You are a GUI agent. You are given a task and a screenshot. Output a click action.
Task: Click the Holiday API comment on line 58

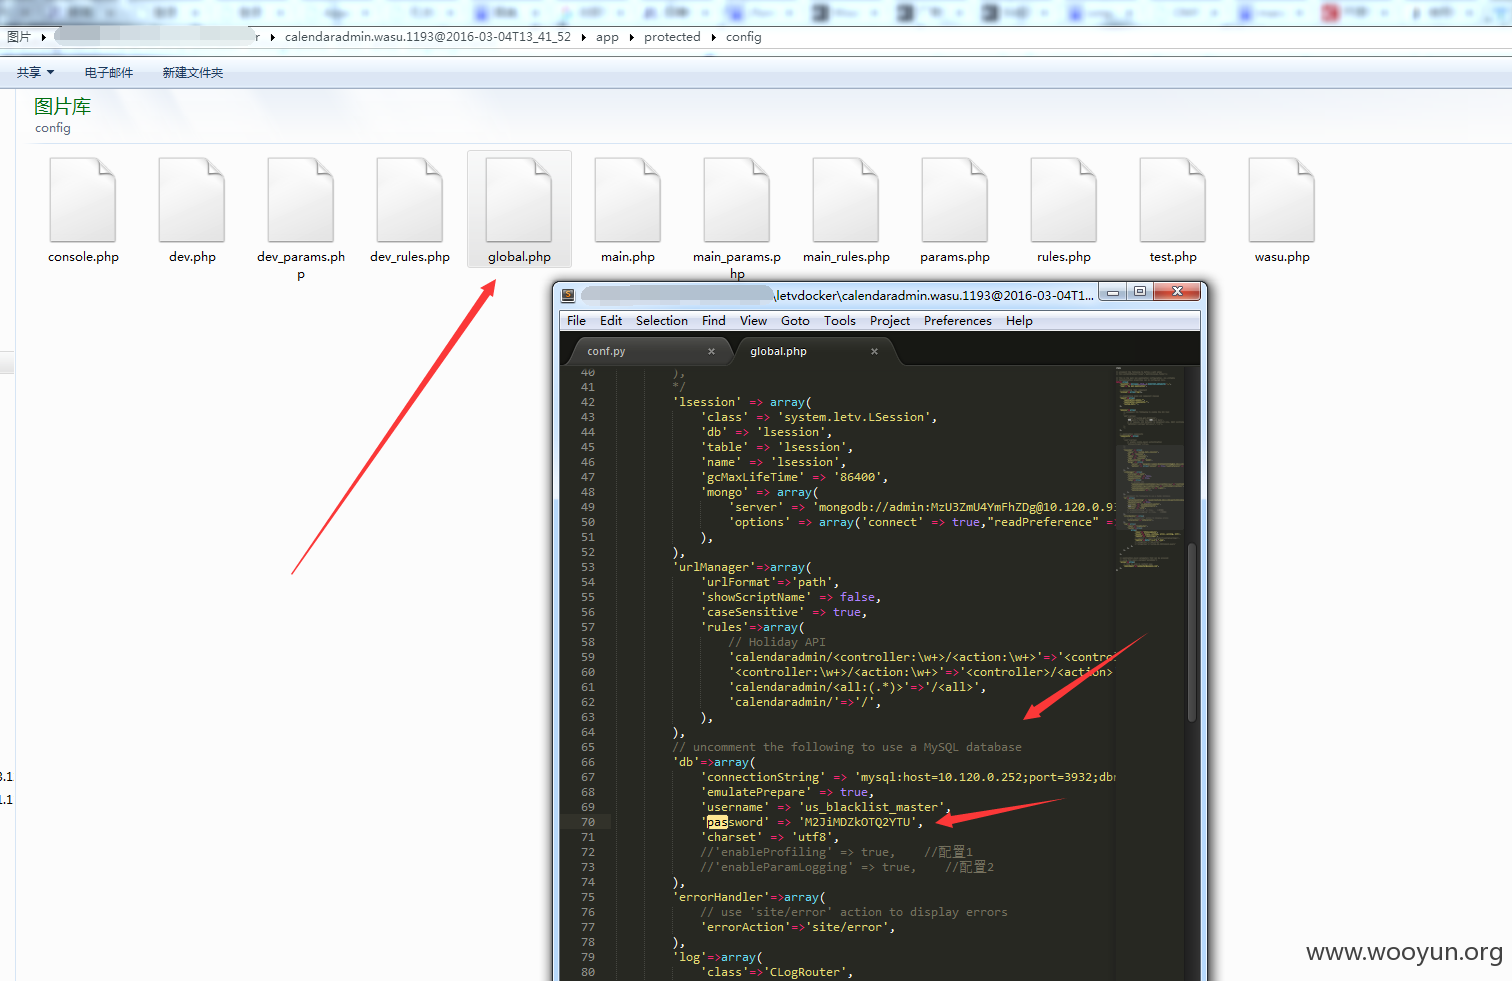coord(777,642)
